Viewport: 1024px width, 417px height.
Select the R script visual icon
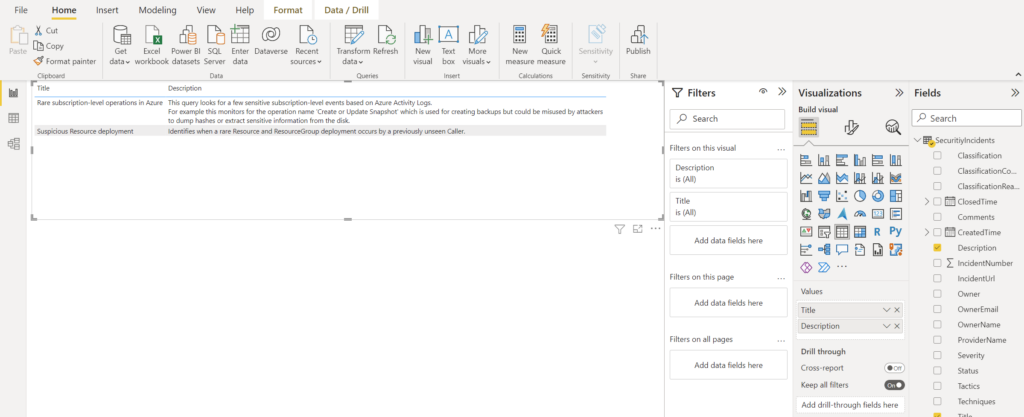878,231
